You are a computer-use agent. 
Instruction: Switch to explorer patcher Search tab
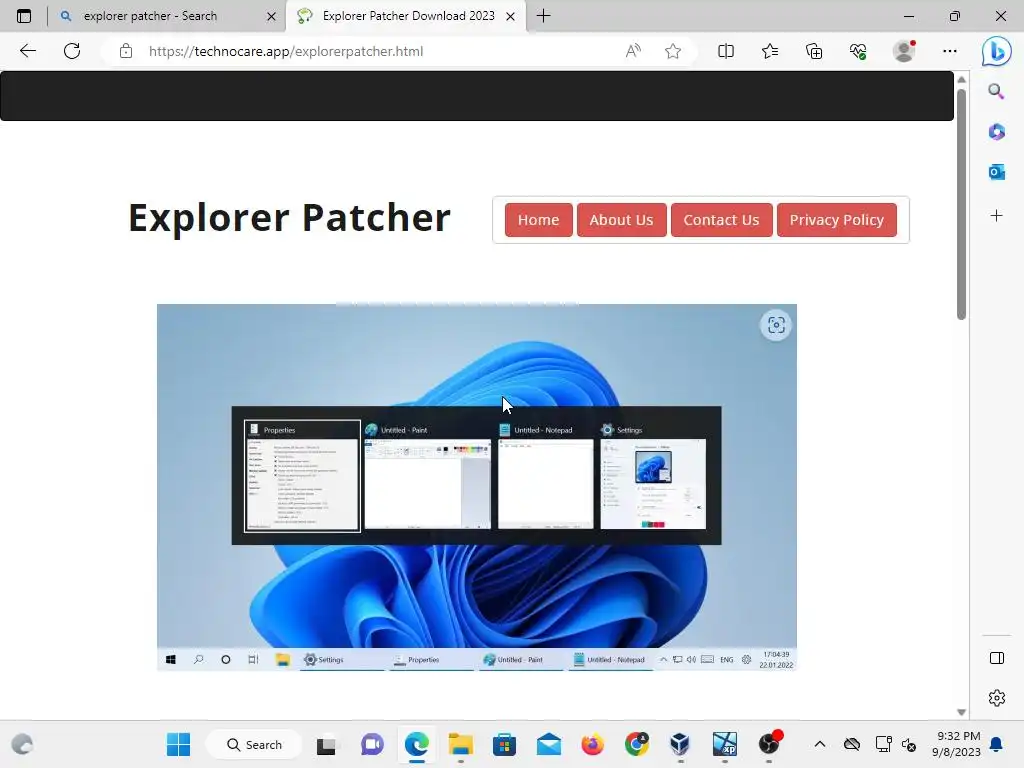[x=168, y=16]
